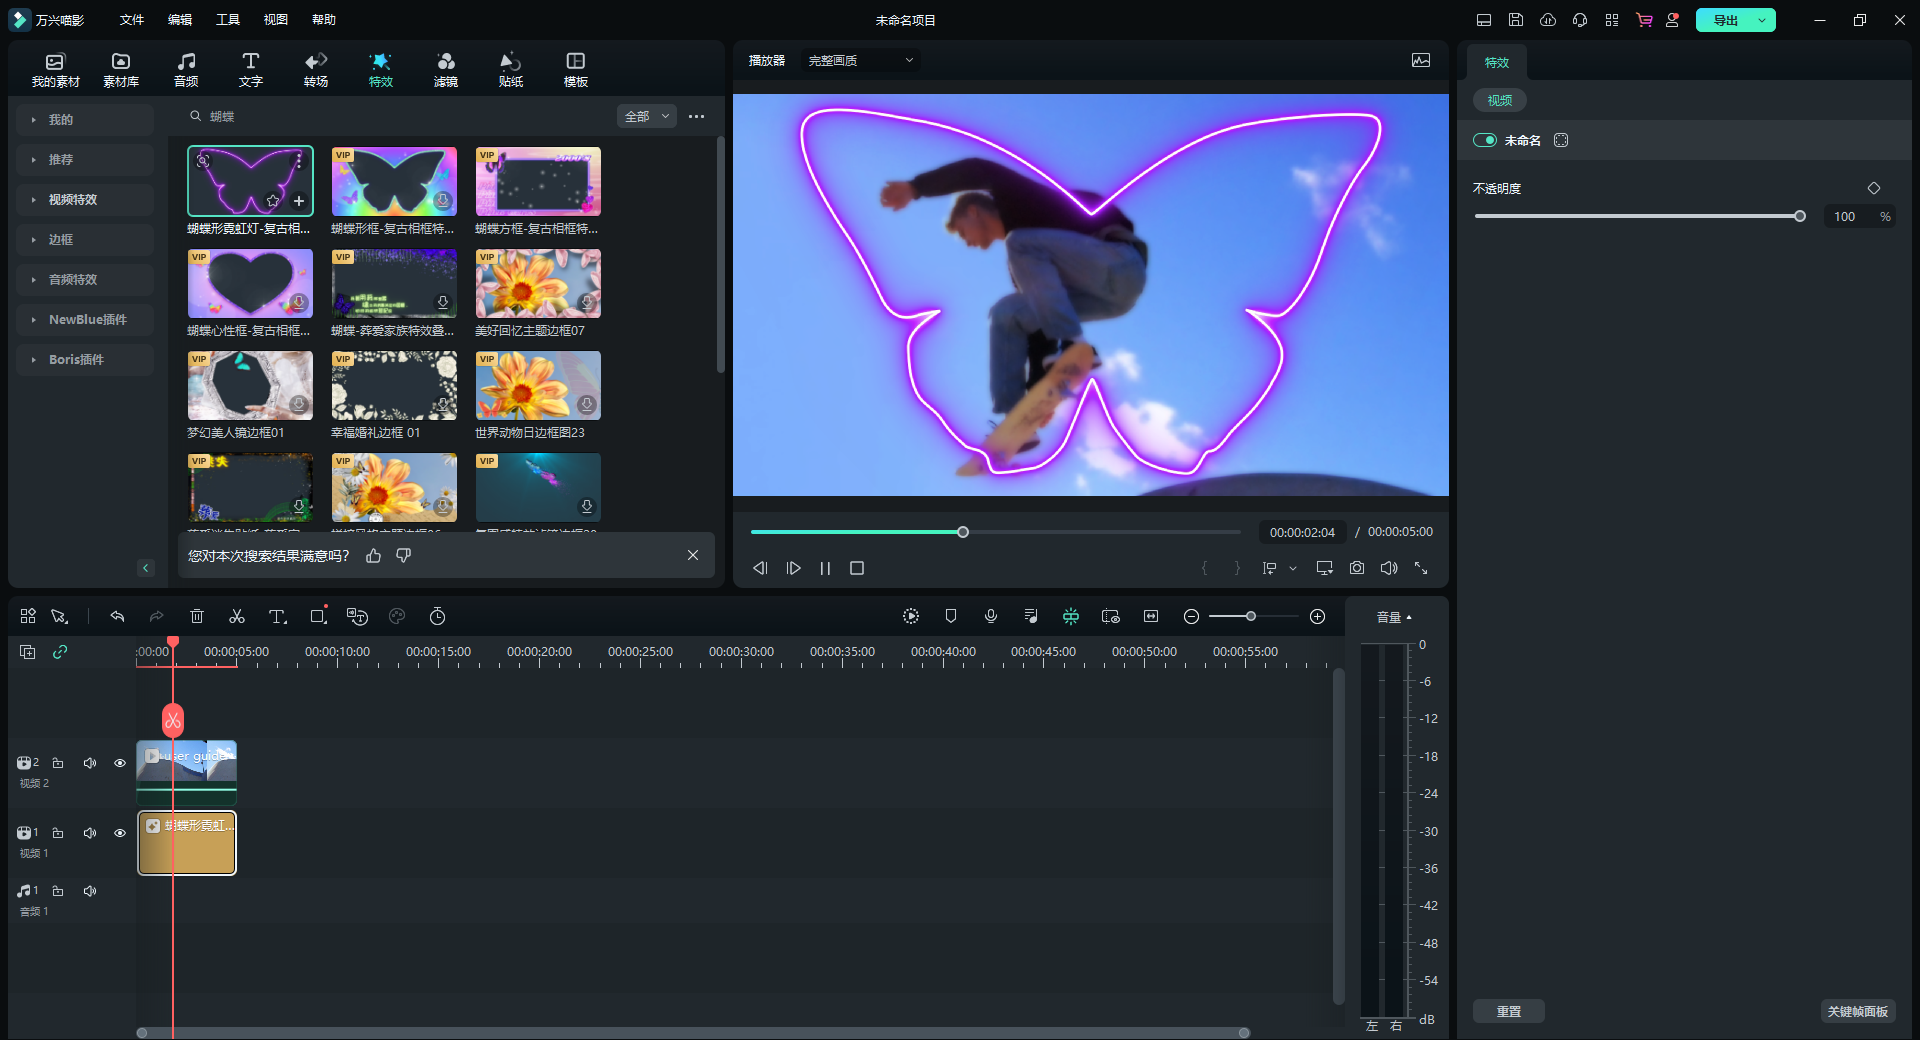Viewport: 1920px width, 1040px height.
Task: Open the 工具 menu
Action: 228,20
